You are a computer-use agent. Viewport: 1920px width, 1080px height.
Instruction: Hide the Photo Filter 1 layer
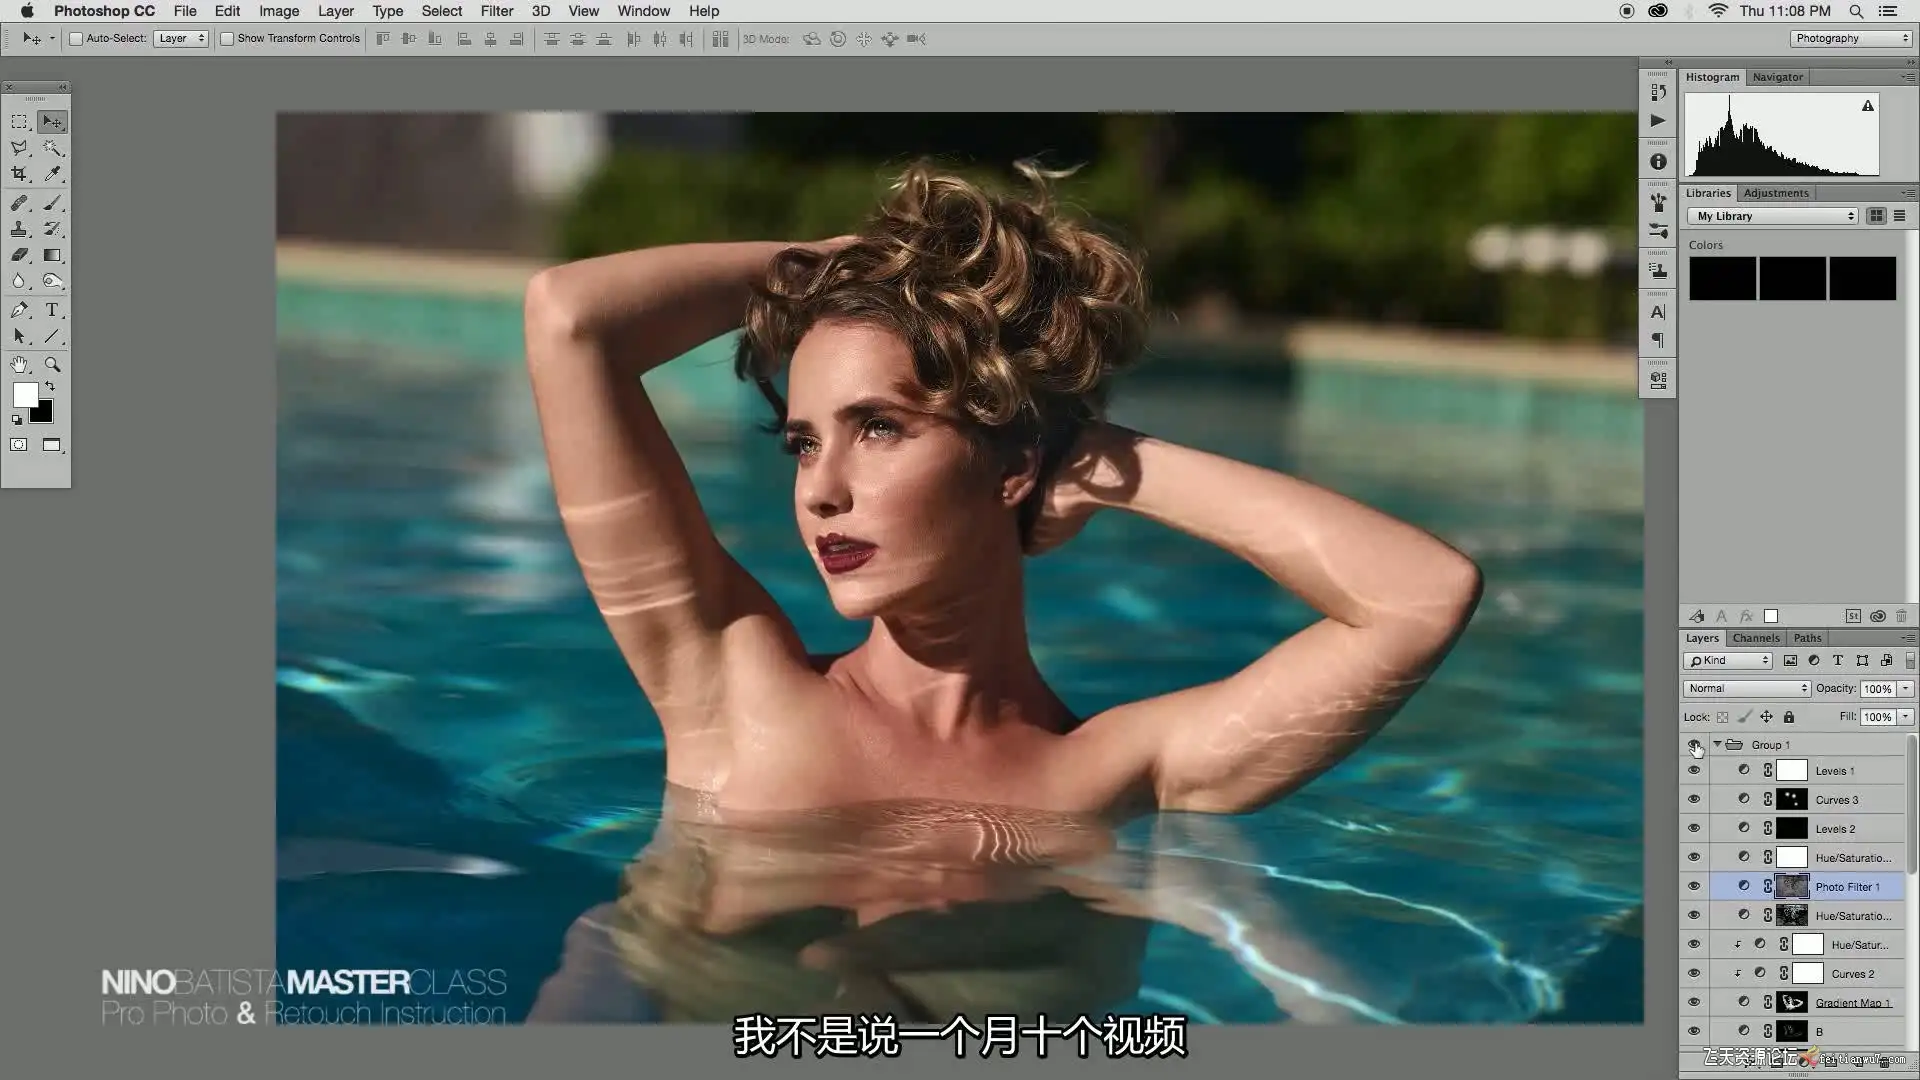click(1694, 887)
